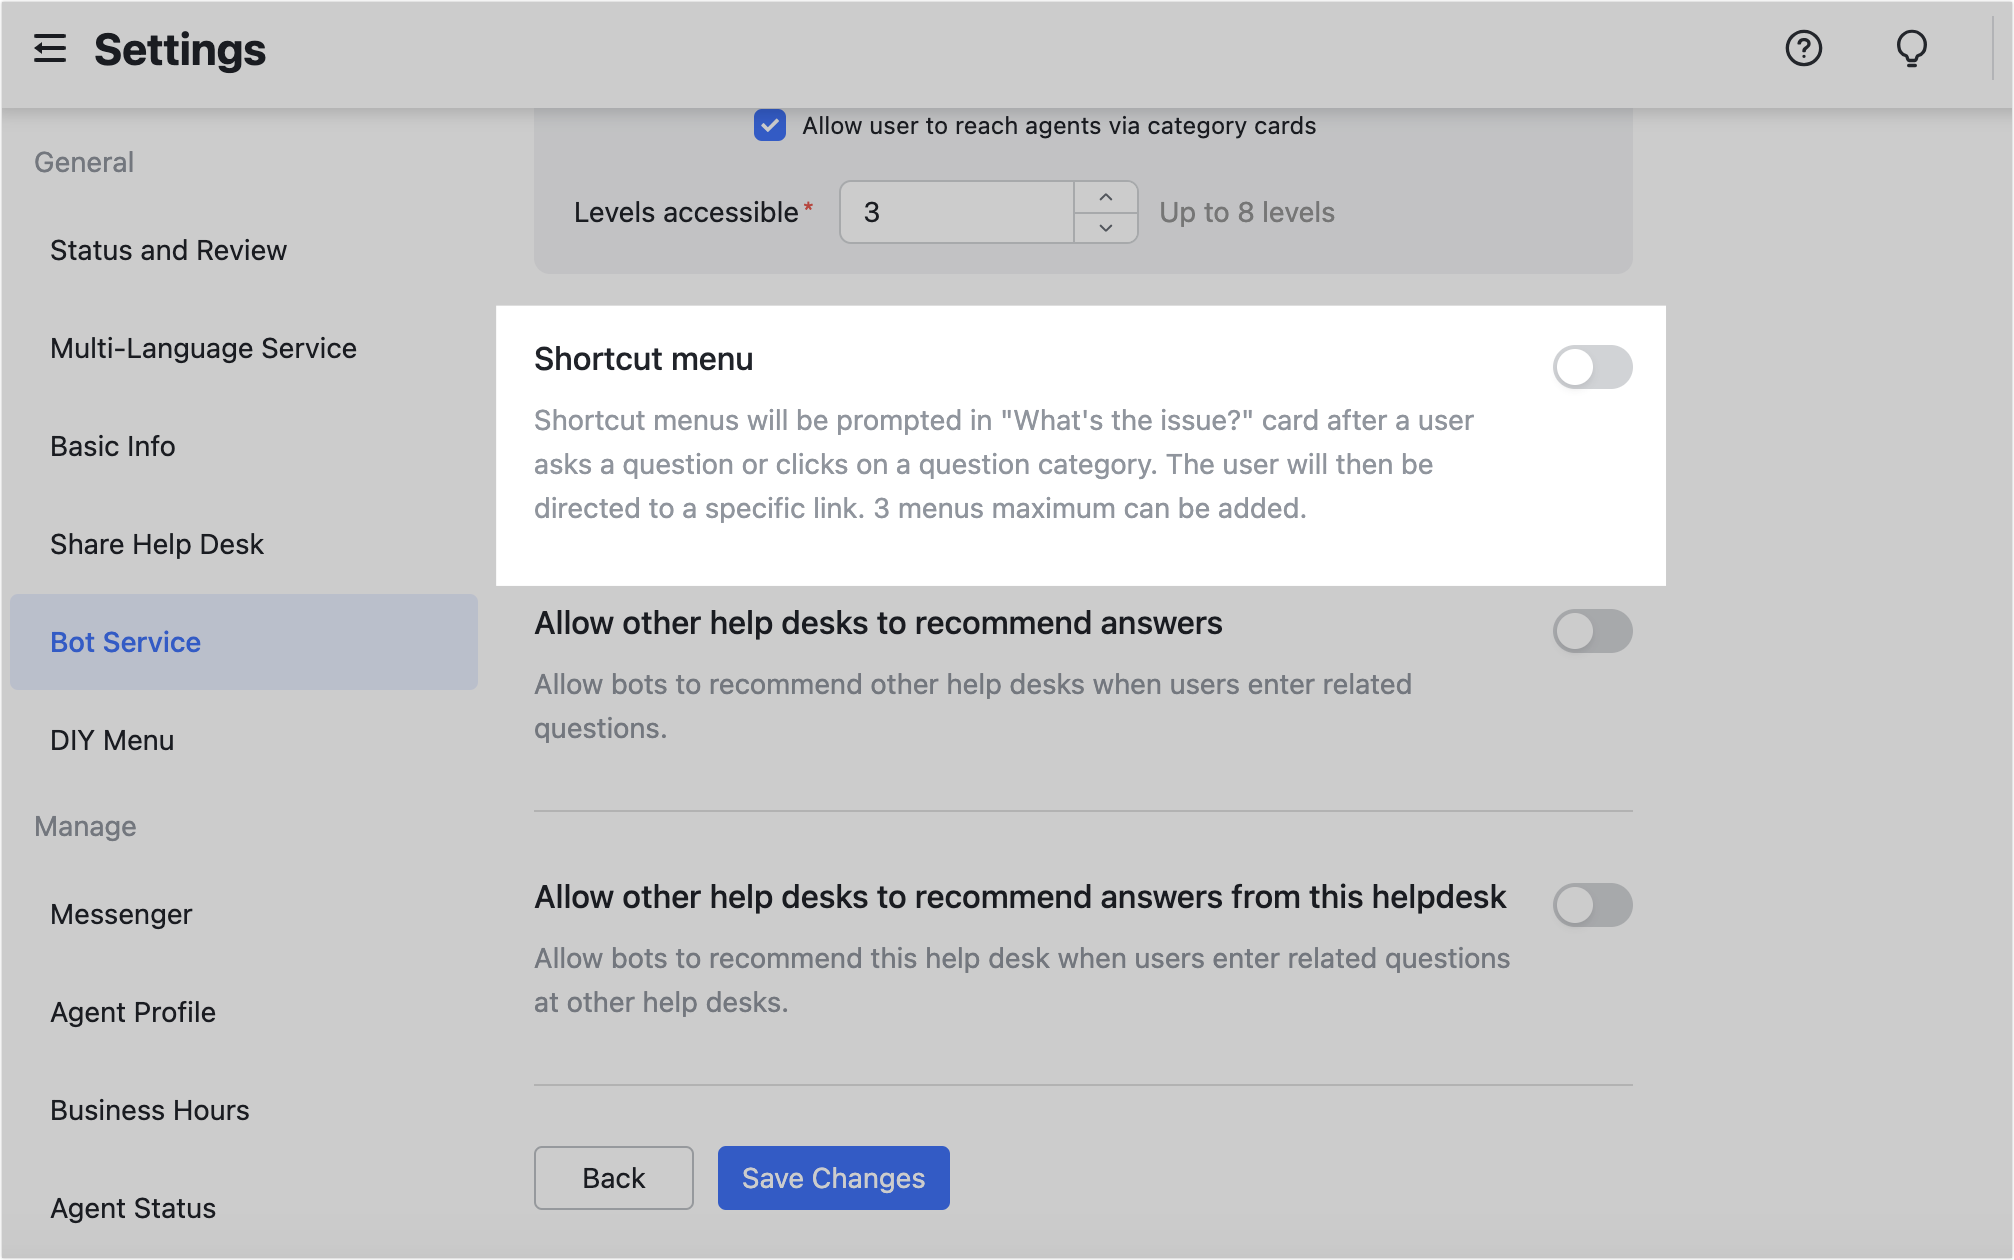Select Bot Service in the sidebar
The height and width of the screenshot is (1260, 2014).
[x=124, y=641]
